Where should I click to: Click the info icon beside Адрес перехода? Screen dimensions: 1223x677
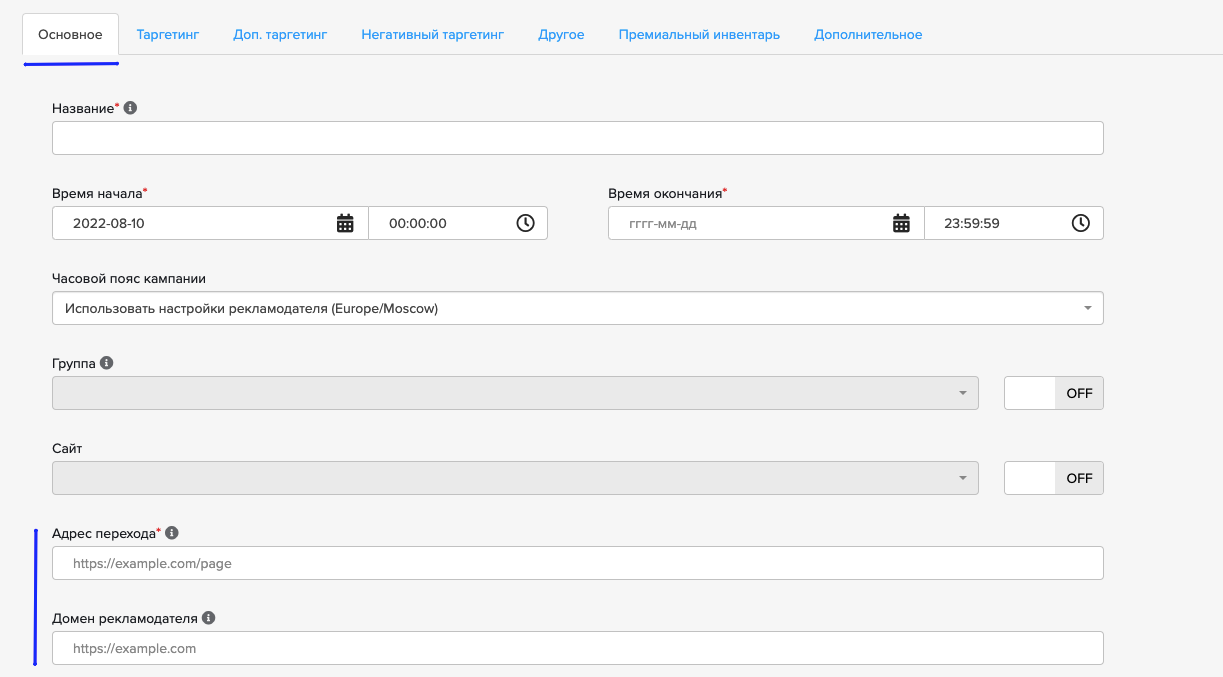click(x=171, y=533)
